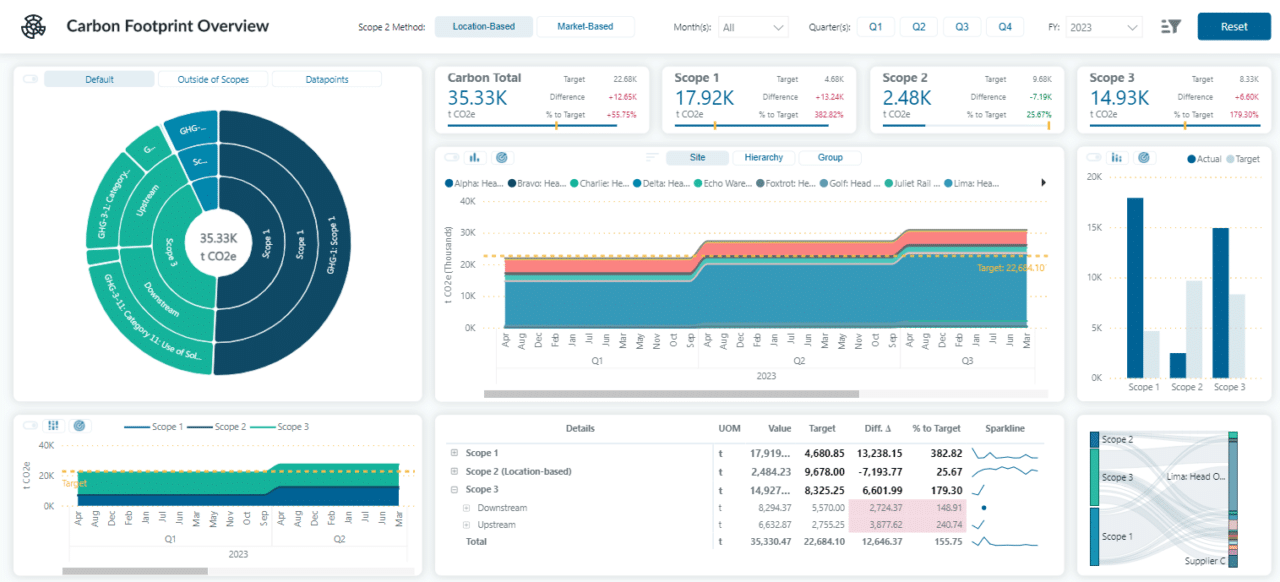Click the bullseye icon in the Actual vs Target panel
Screen dimensions: 1280x582
(1144, 157)
